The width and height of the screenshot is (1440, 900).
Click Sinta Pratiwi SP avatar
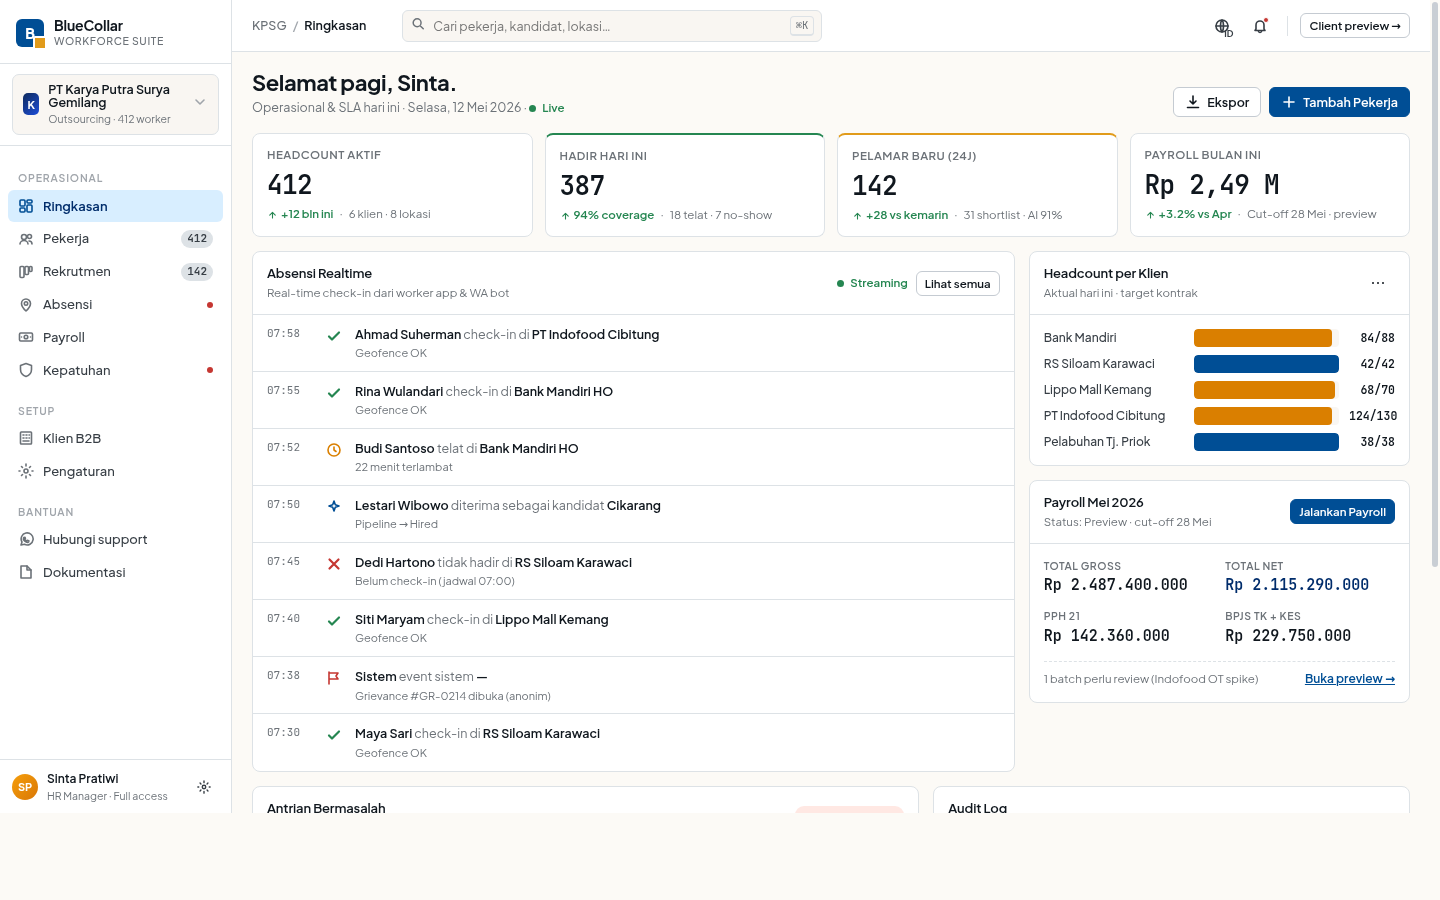(25, 787)
